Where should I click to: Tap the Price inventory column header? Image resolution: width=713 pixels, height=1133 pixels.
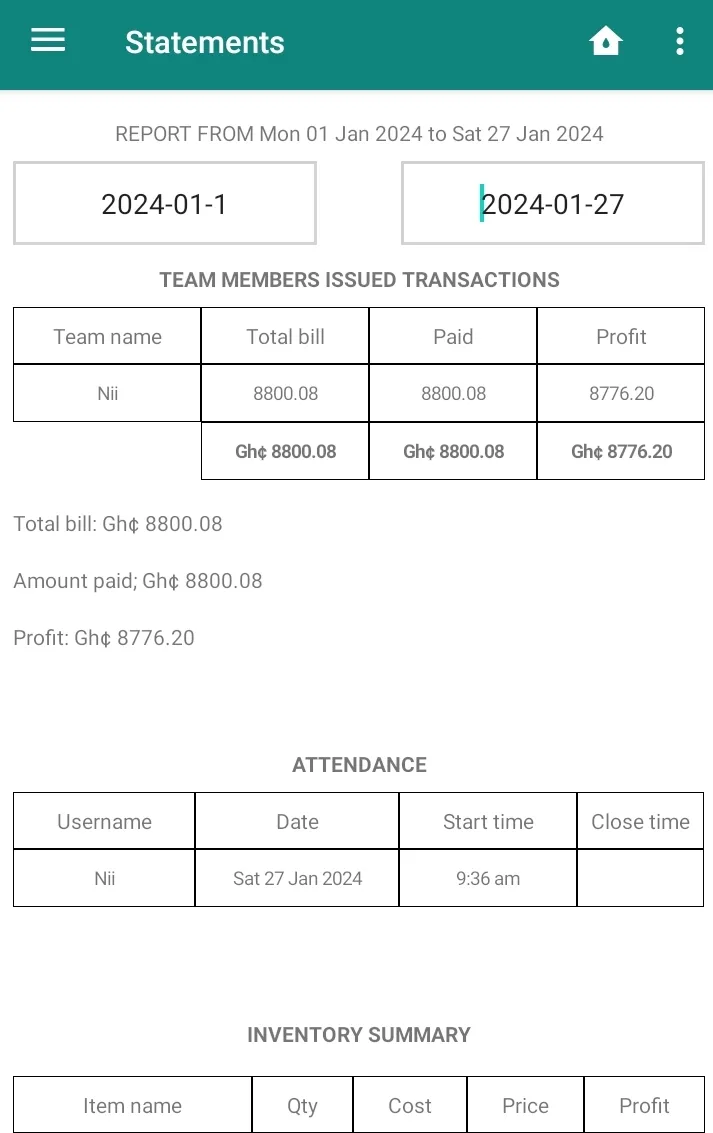[x=525, y=1105]
